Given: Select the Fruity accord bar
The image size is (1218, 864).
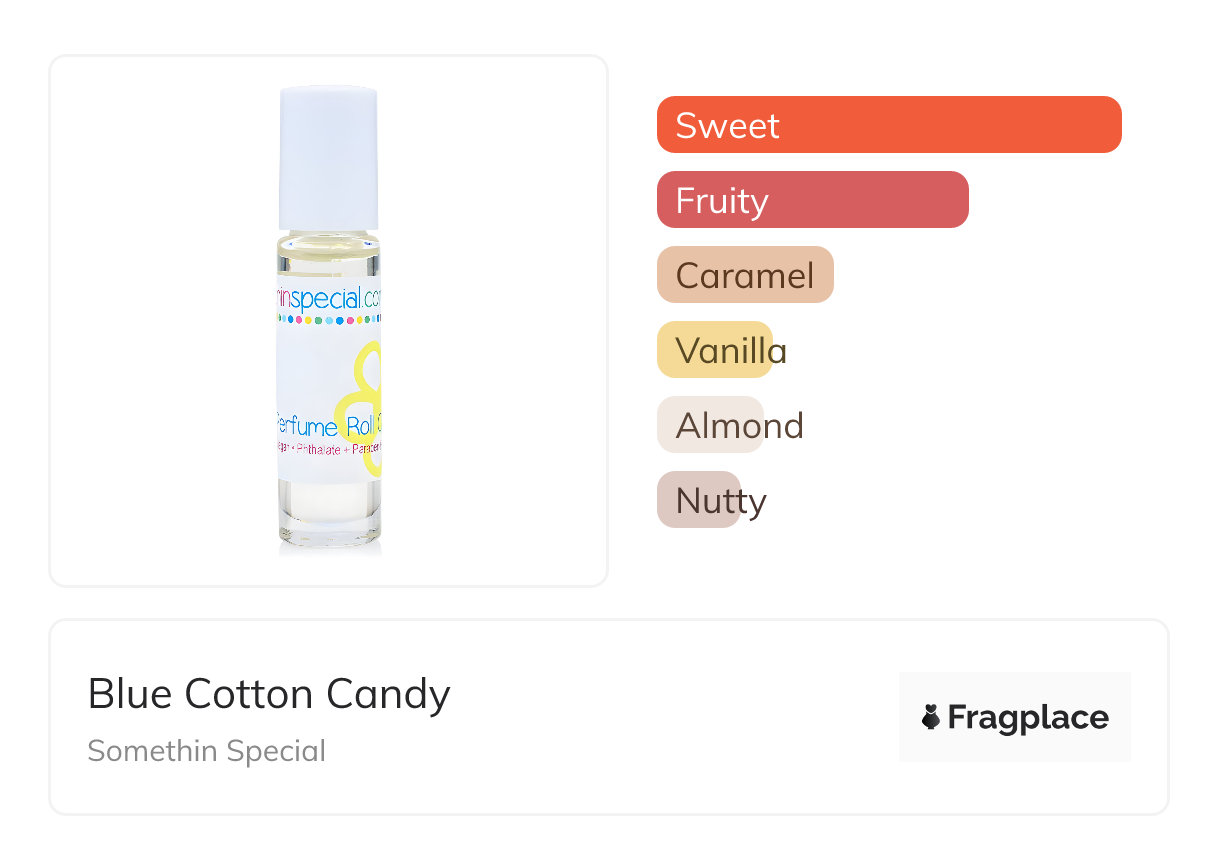Looking at the screenshot, I should [x=812, y=200].
